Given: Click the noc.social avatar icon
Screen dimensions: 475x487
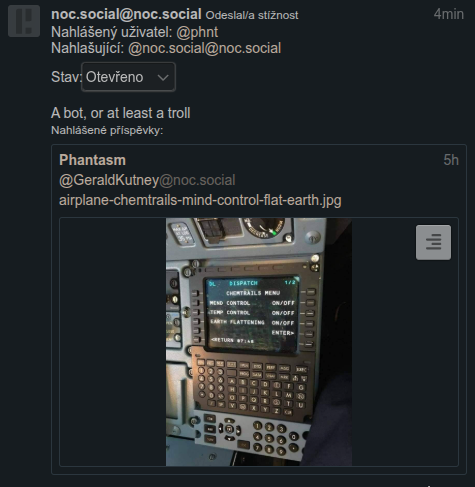Looking at the screenshot, I should (x=24, y=21).
